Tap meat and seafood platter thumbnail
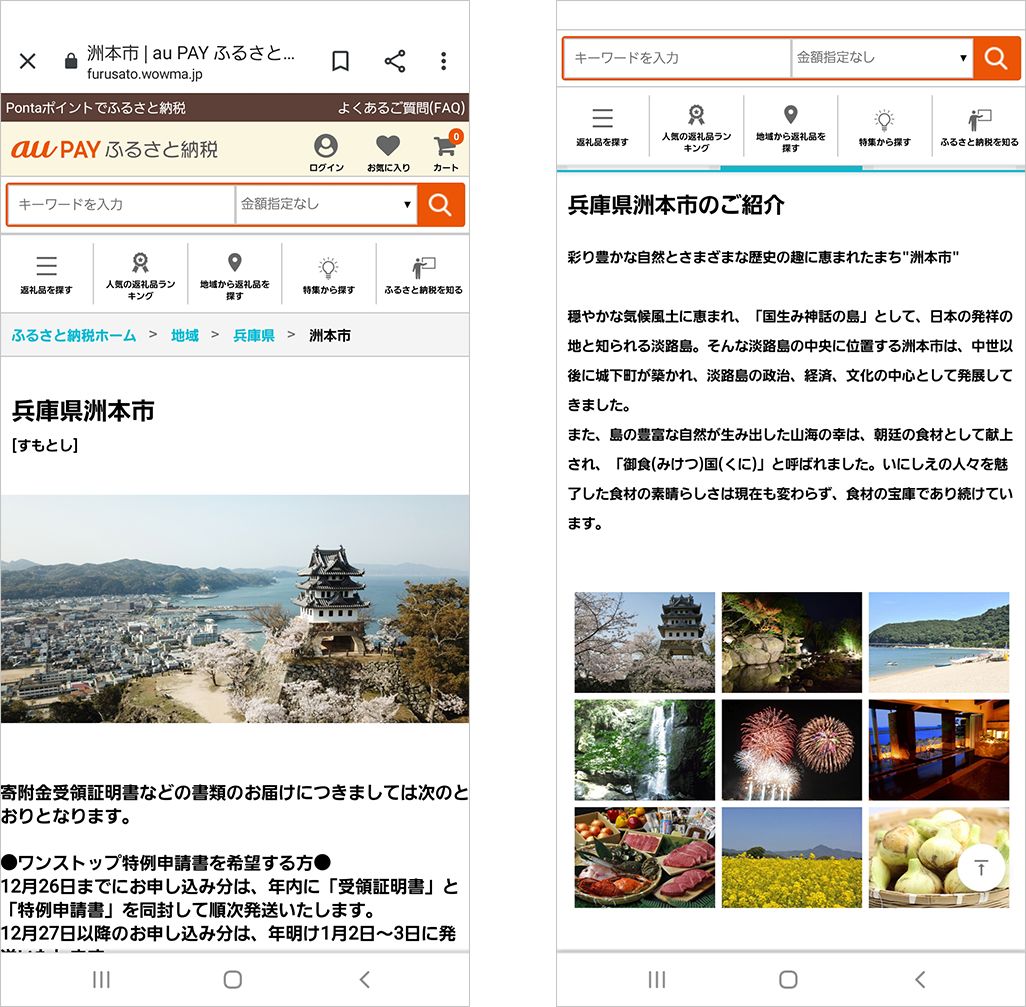This screenshot has height=1007, width=1026. (x=645, y=857)
